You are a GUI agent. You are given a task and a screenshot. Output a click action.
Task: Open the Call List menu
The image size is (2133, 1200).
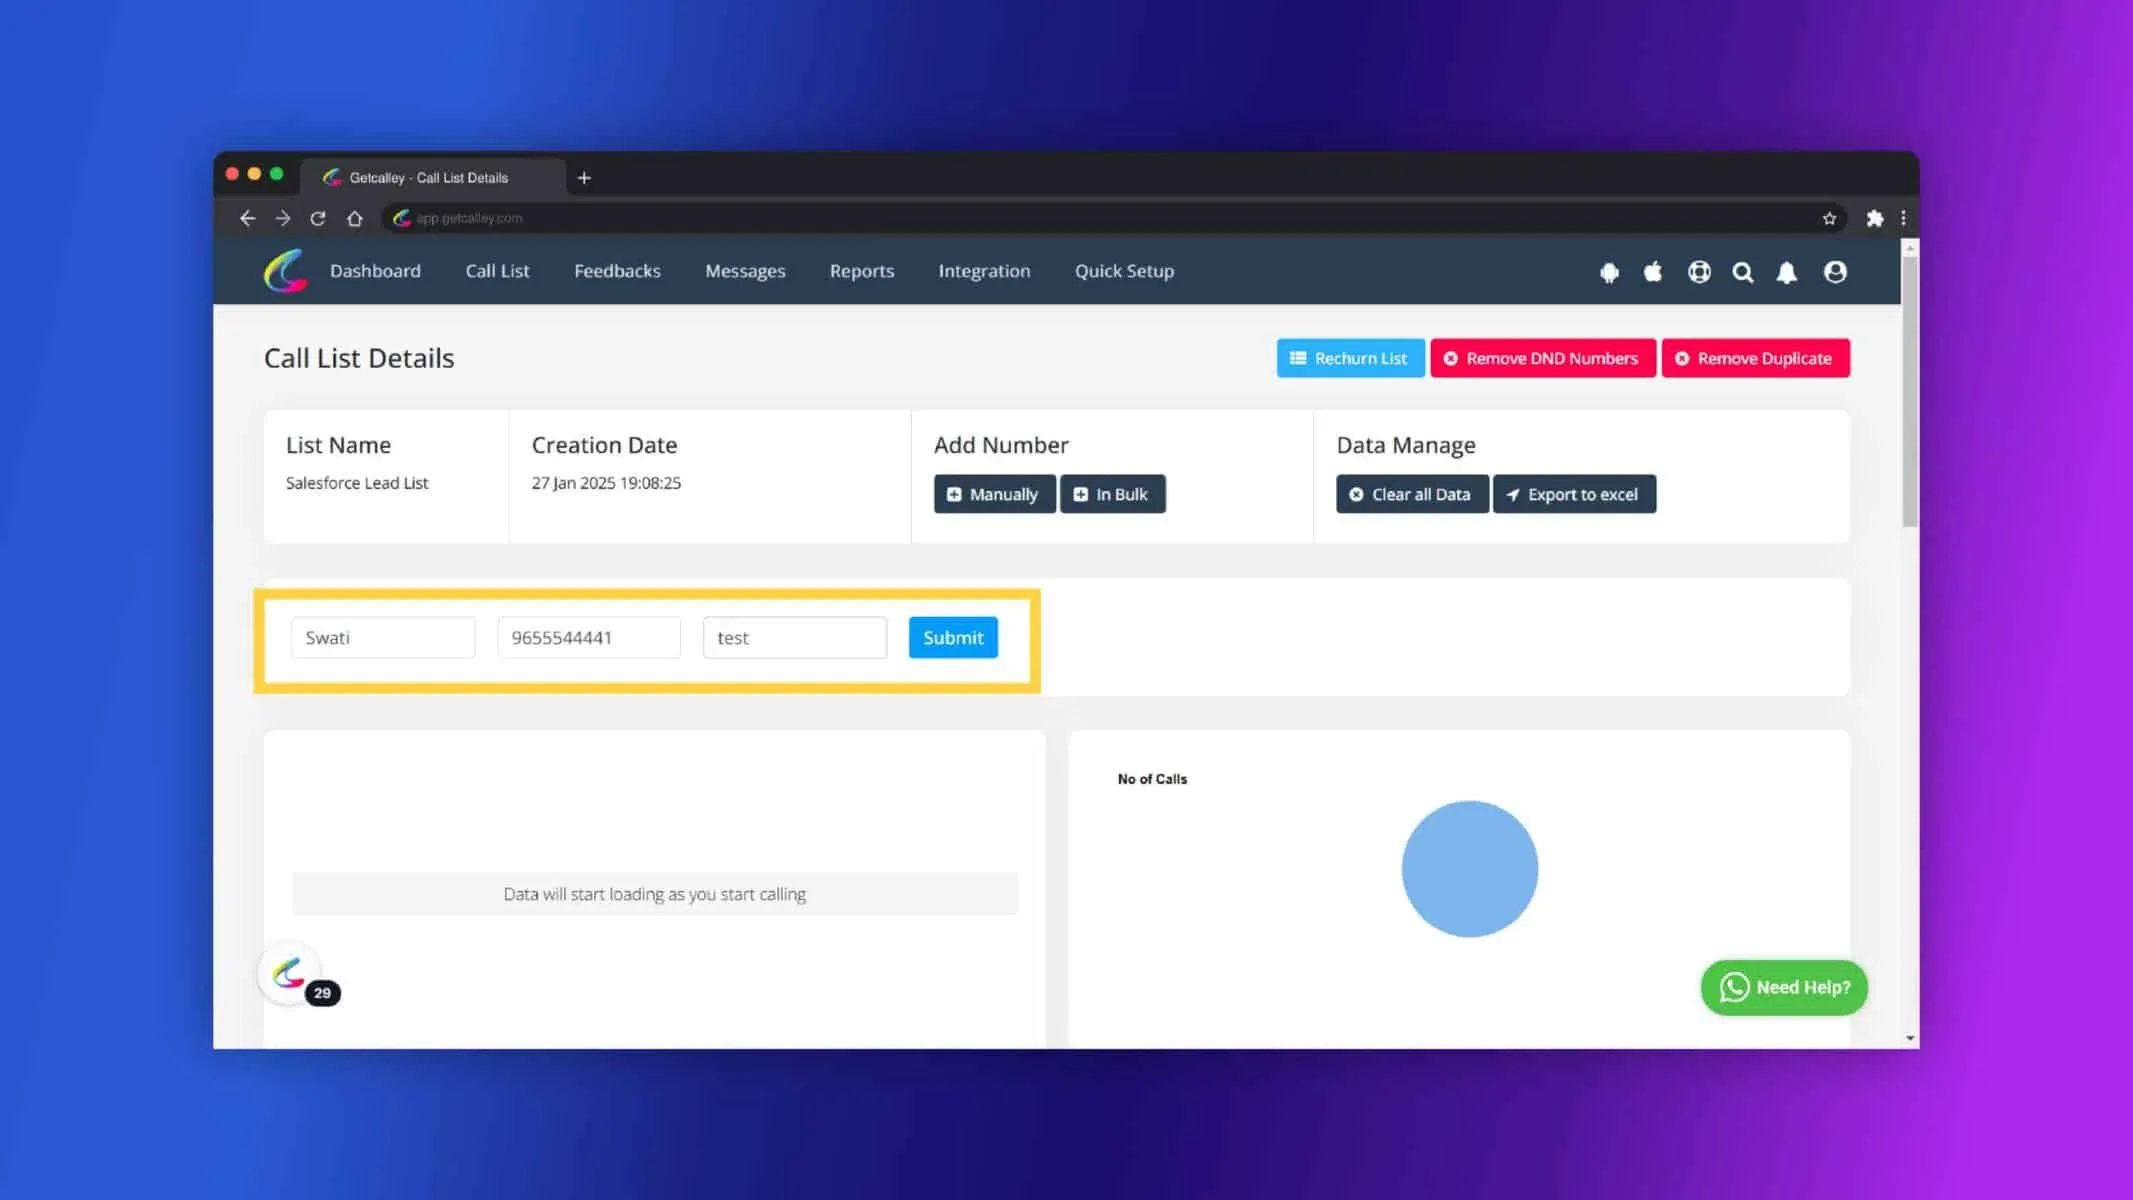[497, 271]
